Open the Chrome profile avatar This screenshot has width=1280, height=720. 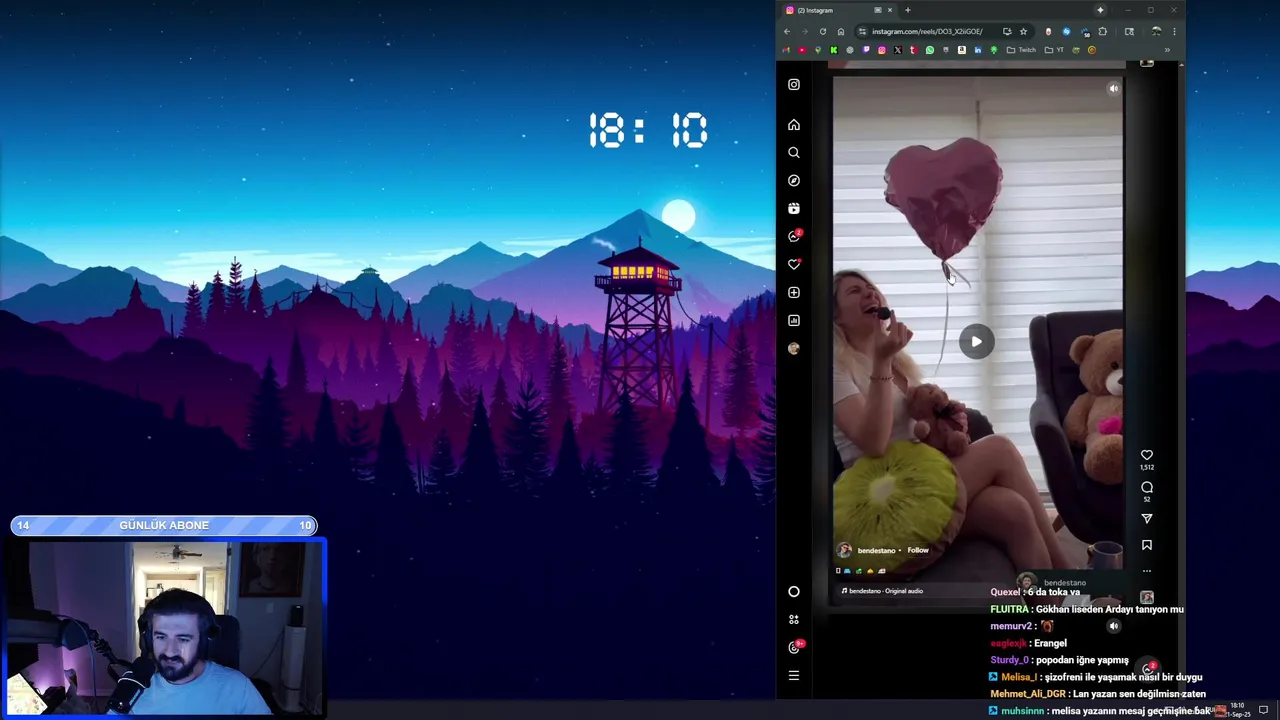[x=1156, y=31]
